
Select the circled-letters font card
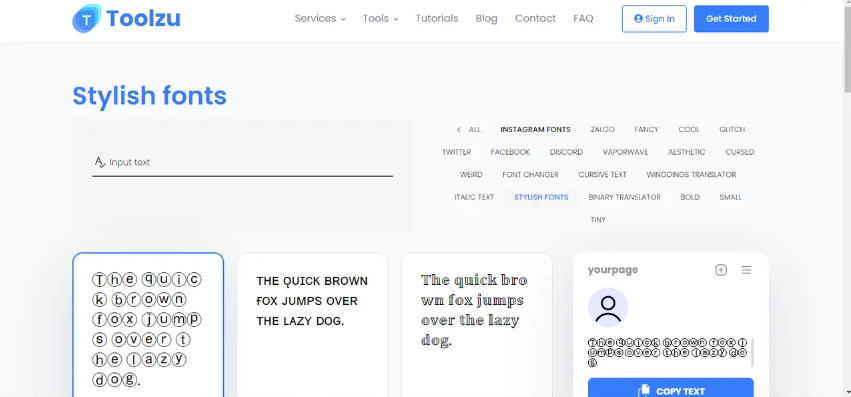148,325
